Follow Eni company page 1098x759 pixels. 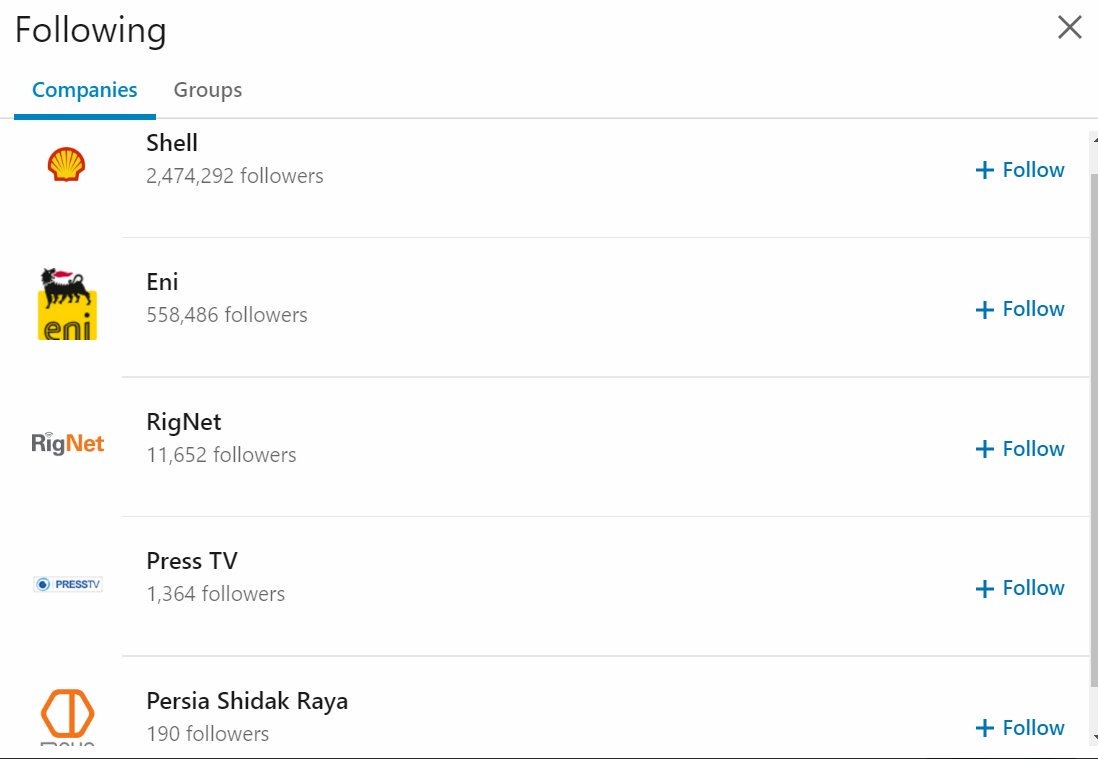(x=1020, y=309)
